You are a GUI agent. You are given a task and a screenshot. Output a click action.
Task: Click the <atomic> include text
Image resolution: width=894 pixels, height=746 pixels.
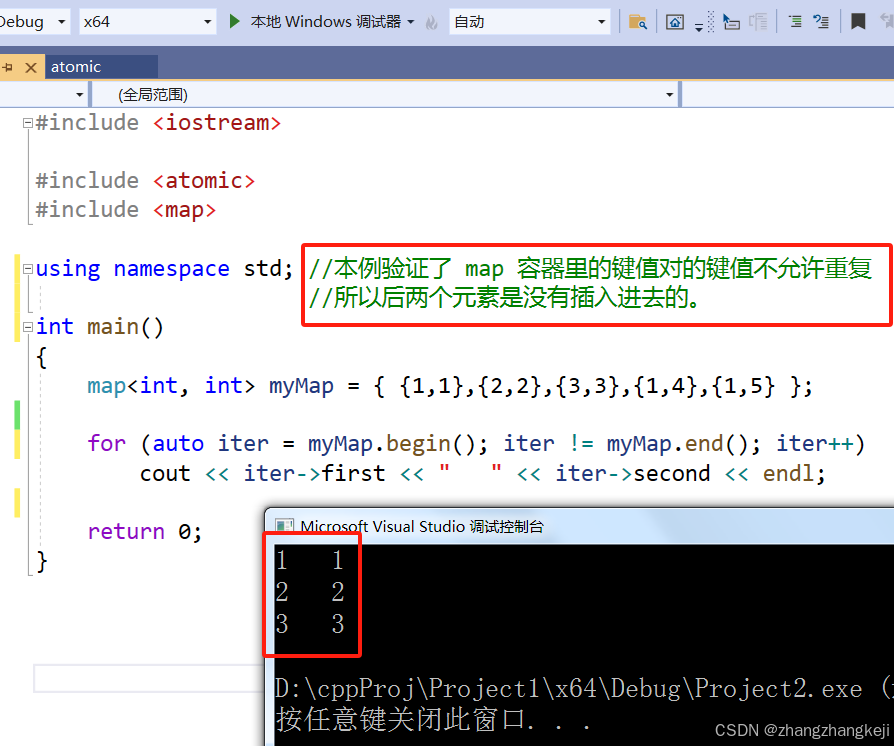(x=204, y=181)
